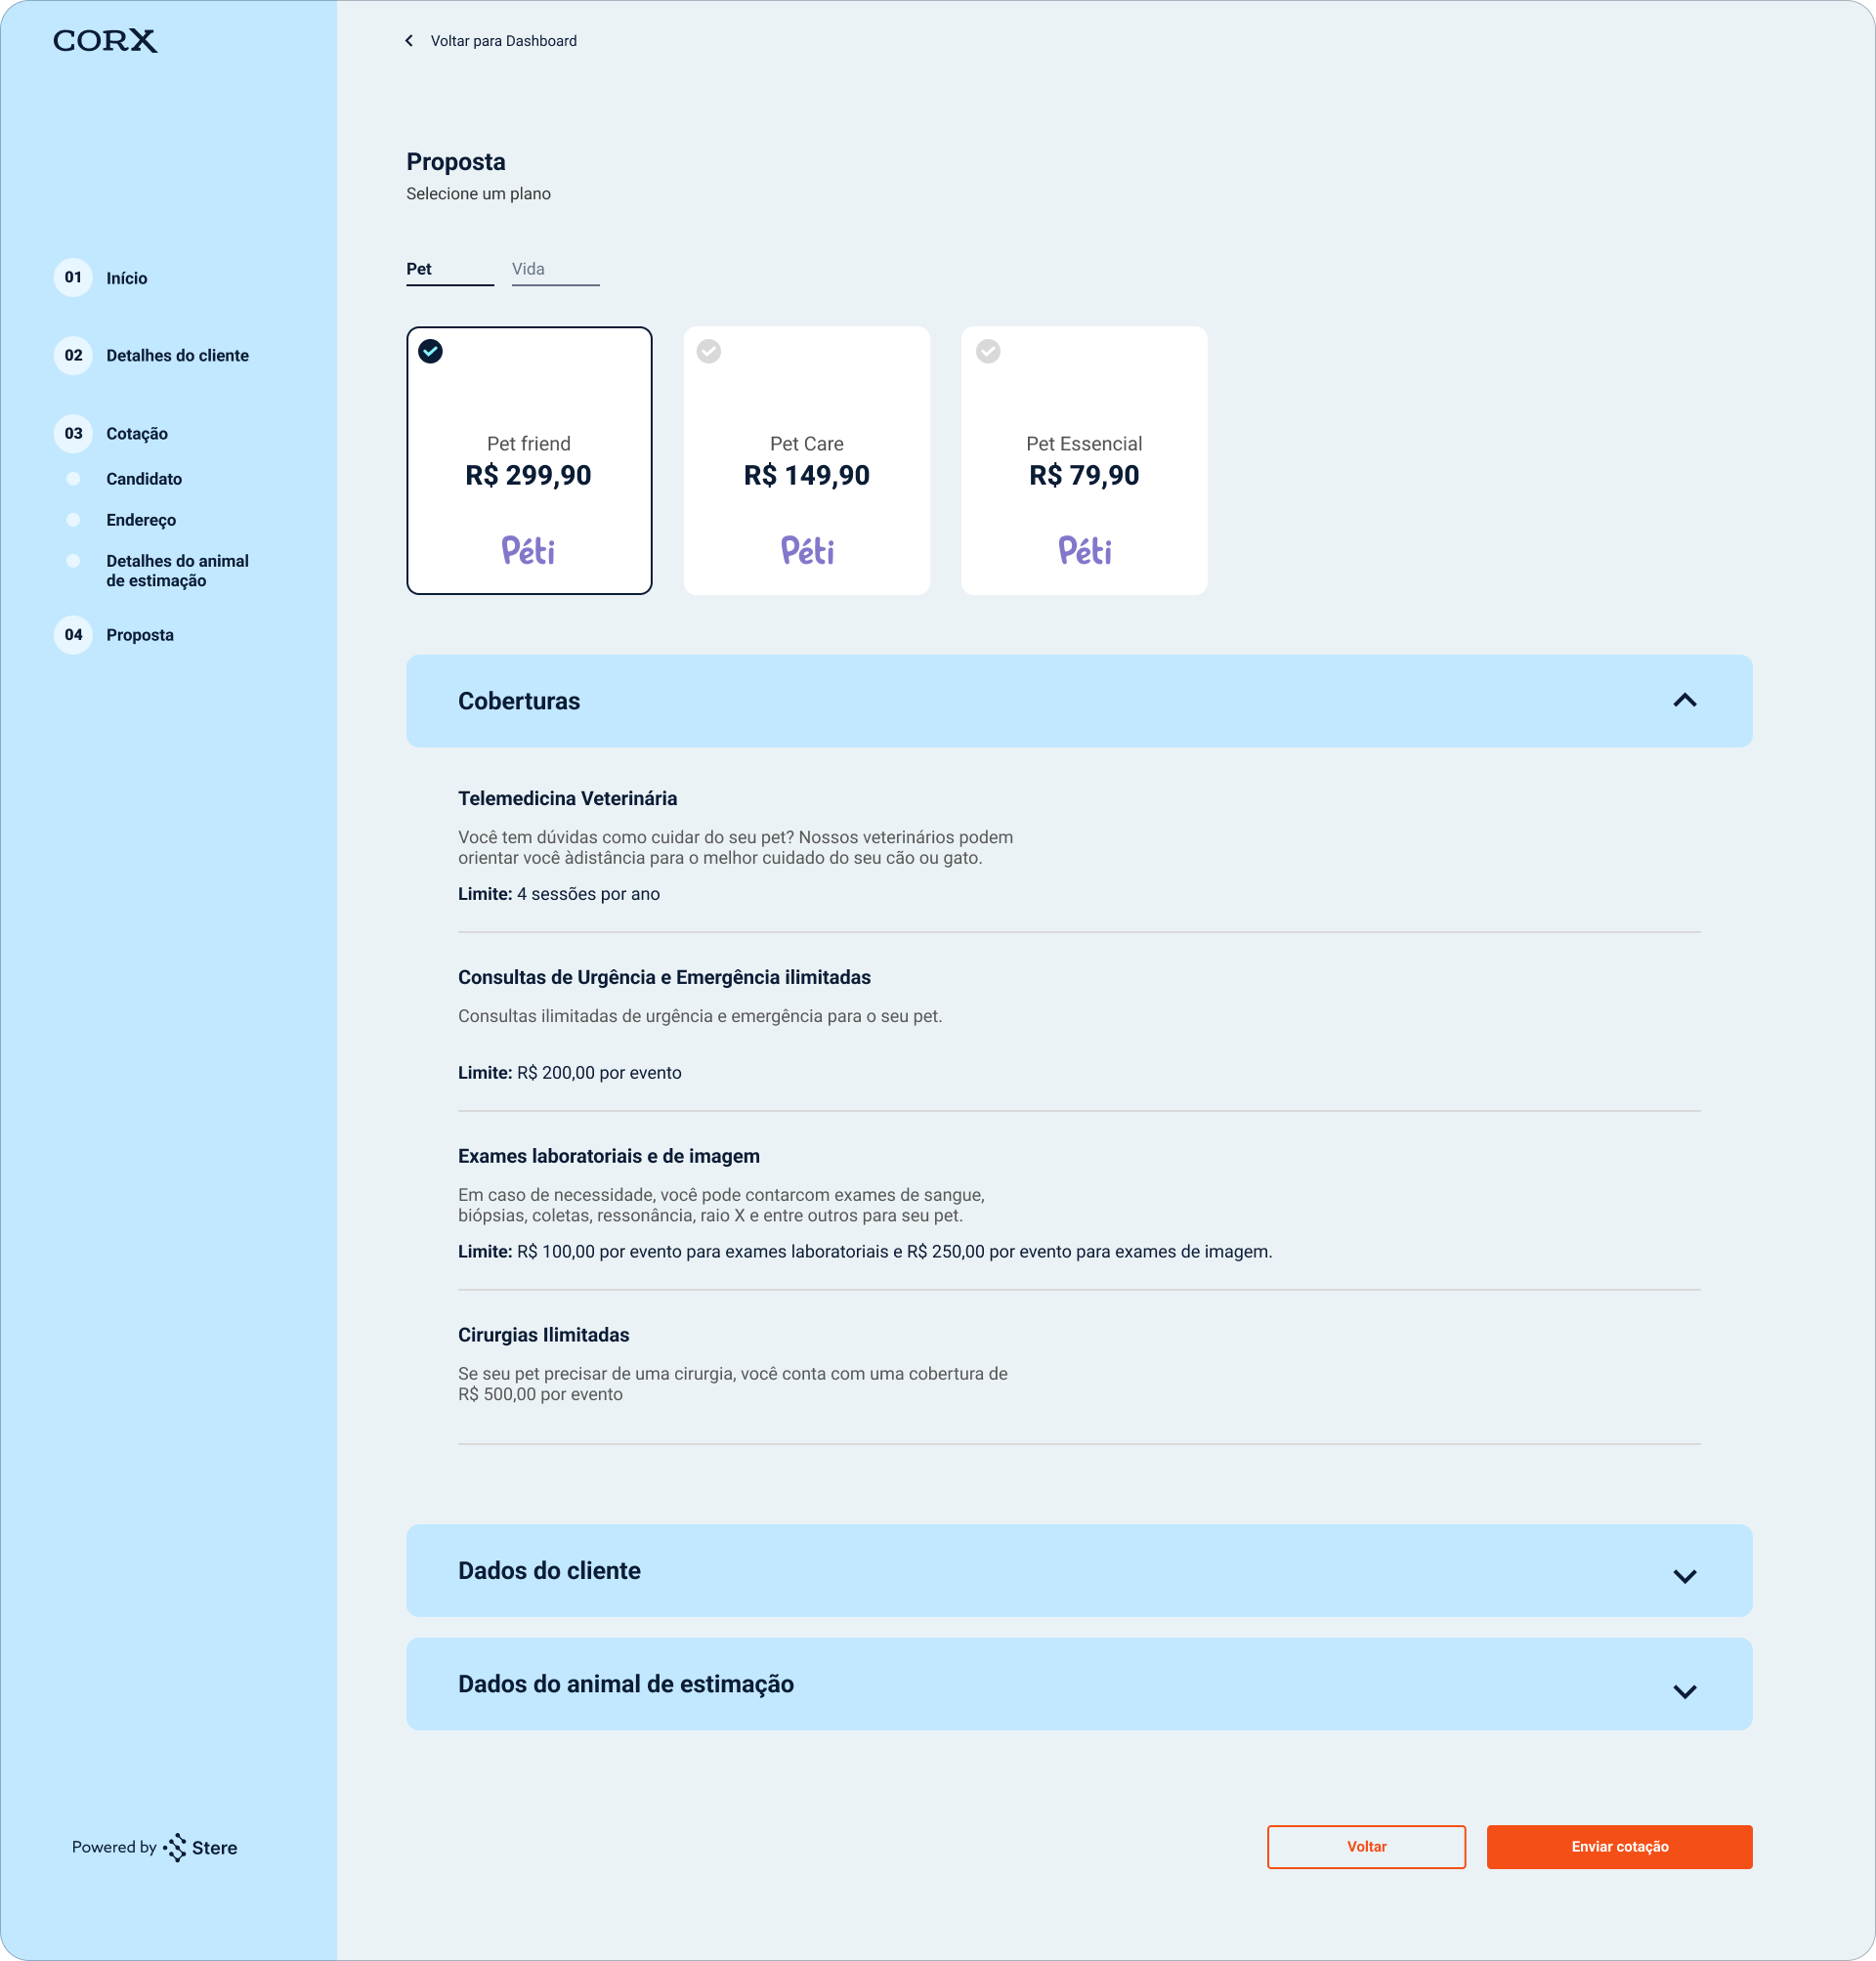Open the Candidato sub-step
This screenshot has width=1876, height=1961.
[x=144, y=479]
